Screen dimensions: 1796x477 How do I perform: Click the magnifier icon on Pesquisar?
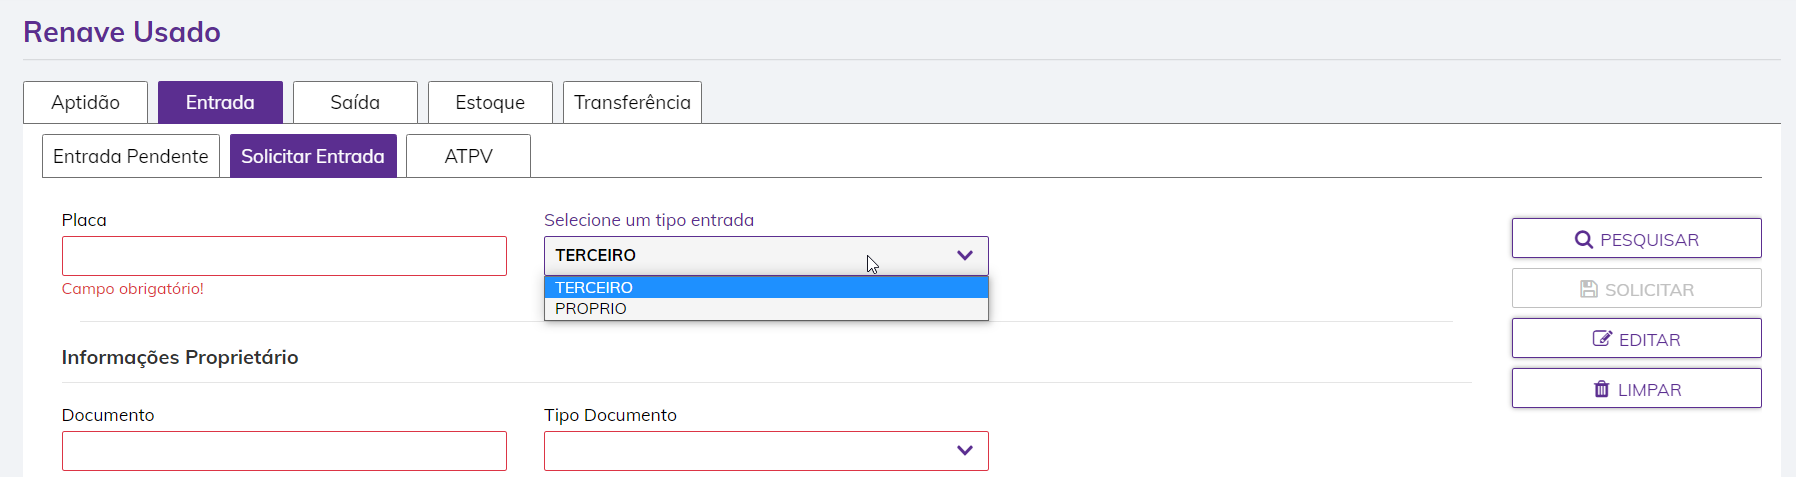click(x=1584, y=240)
